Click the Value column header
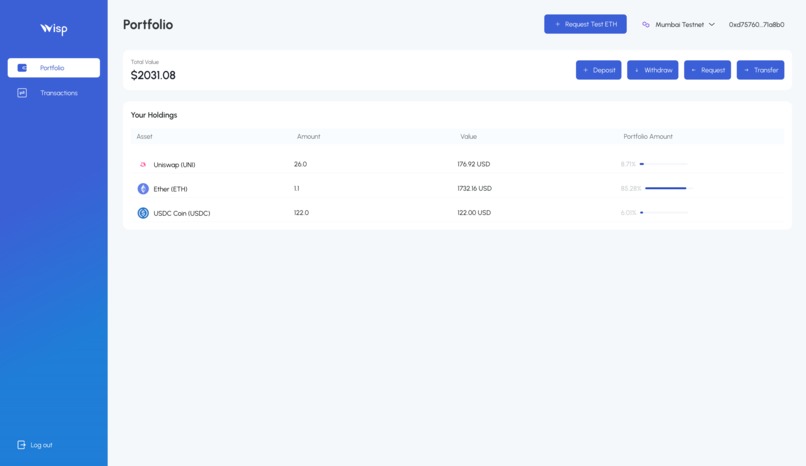The width and height of the screenshot is (806, 466). click(x=468, y=136)
